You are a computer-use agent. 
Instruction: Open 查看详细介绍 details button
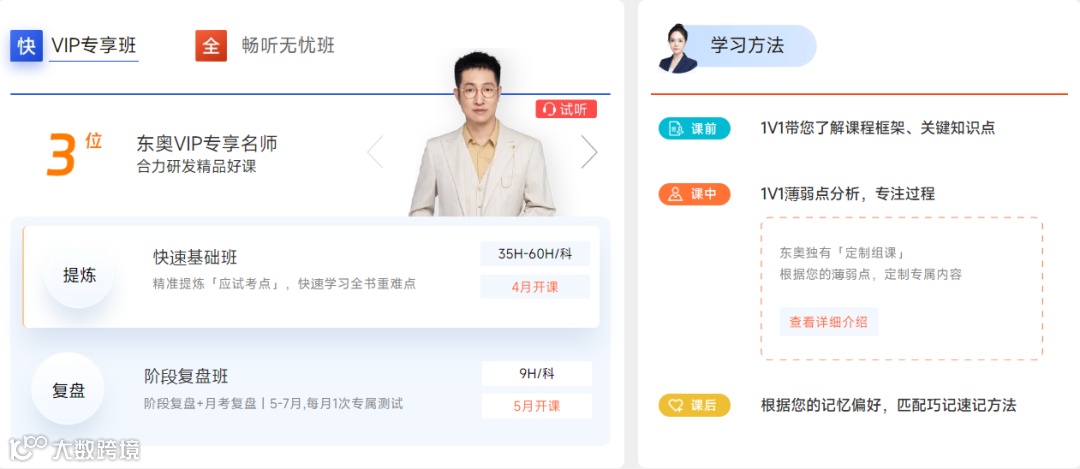829,322
